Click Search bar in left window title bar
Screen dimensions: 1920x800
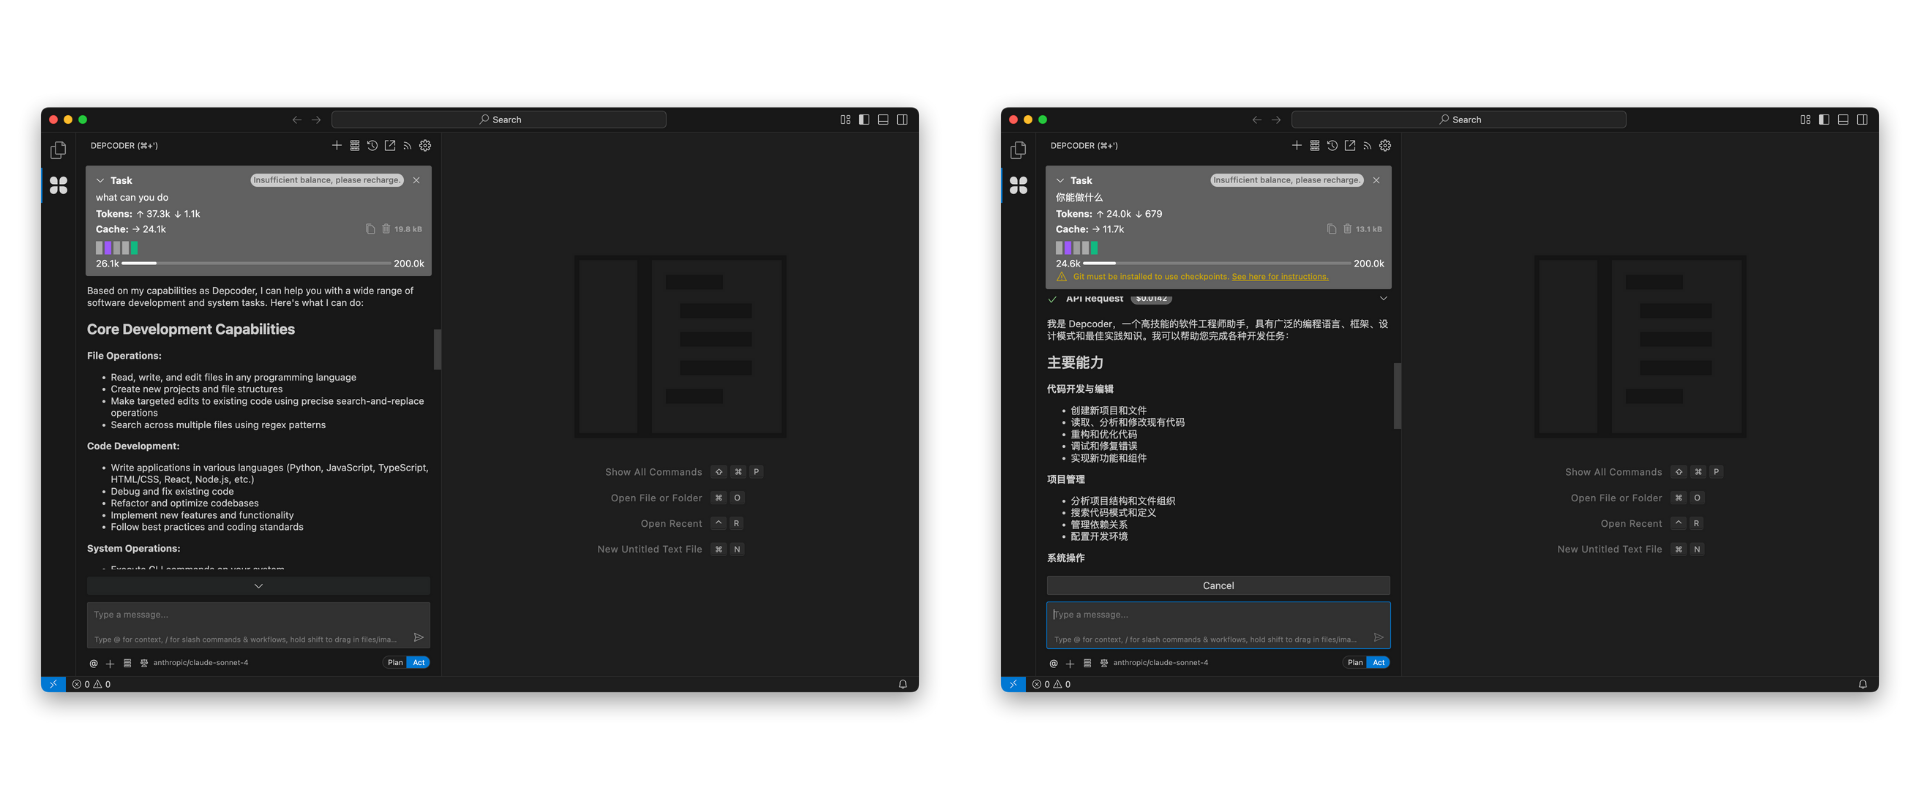[499, 120]
